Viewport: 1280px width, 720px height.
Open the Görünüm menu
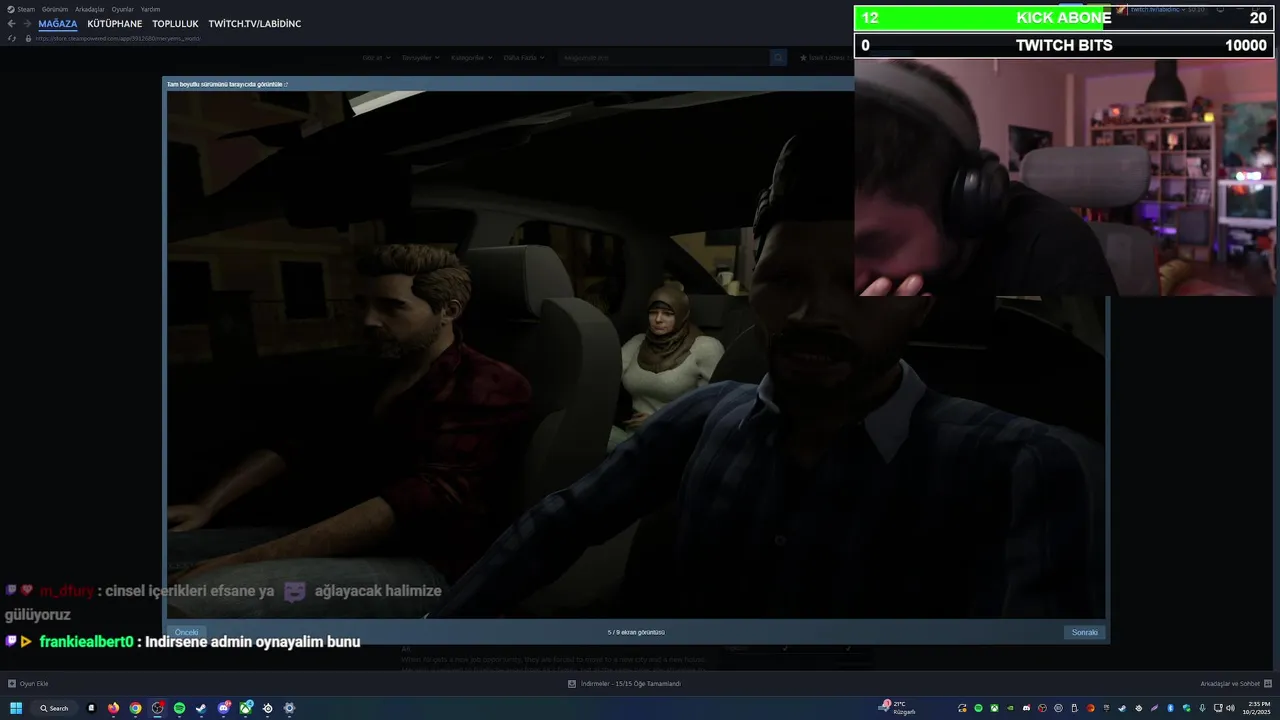[x=55, y=9]
